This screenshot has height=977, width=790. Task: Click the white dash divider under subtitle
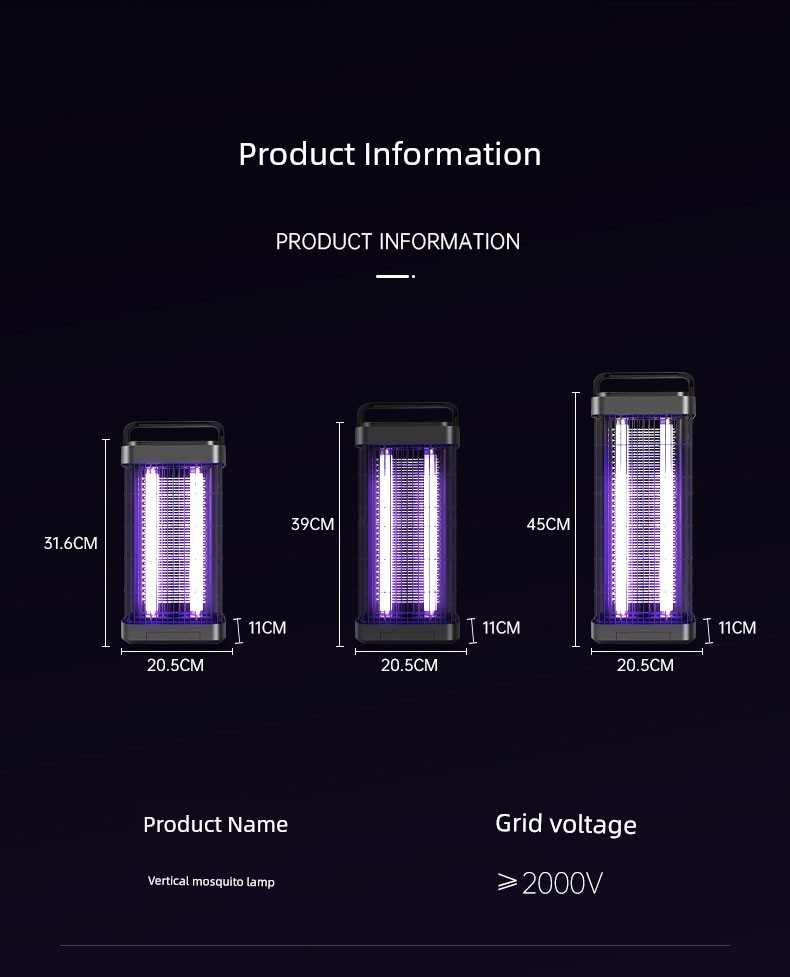click(x=395, y=276)
